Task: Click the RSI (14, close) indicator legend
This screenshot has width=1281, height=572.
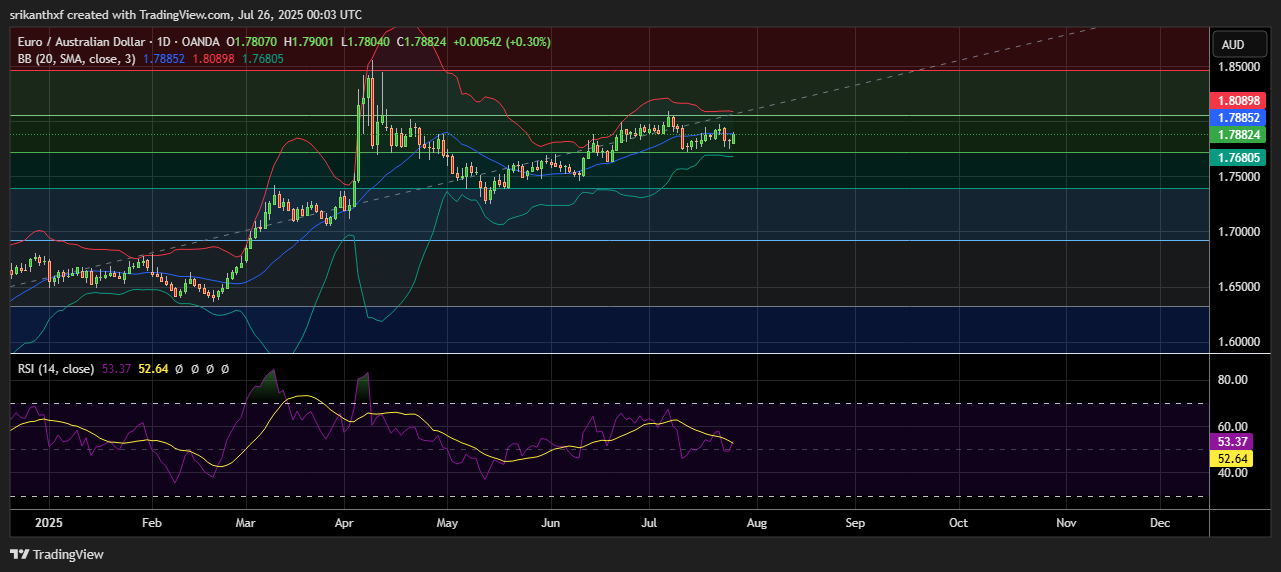Action: click(56, 369)
